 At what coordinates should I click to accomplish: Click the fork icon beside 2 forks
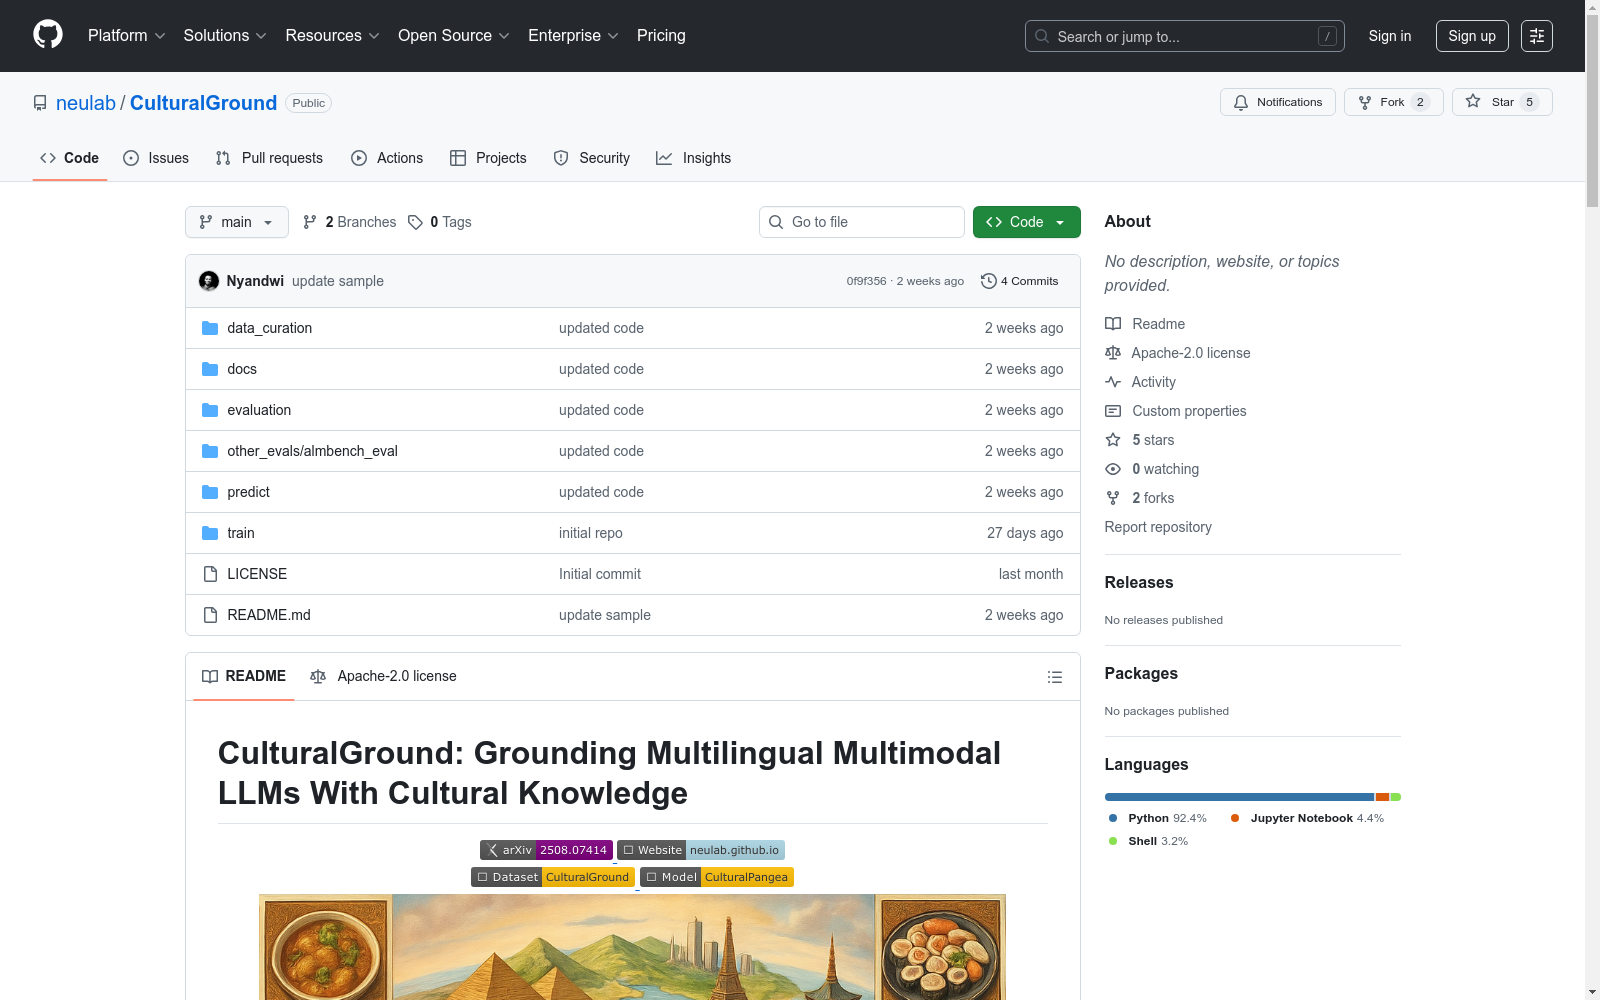(x=1113, y=498)
